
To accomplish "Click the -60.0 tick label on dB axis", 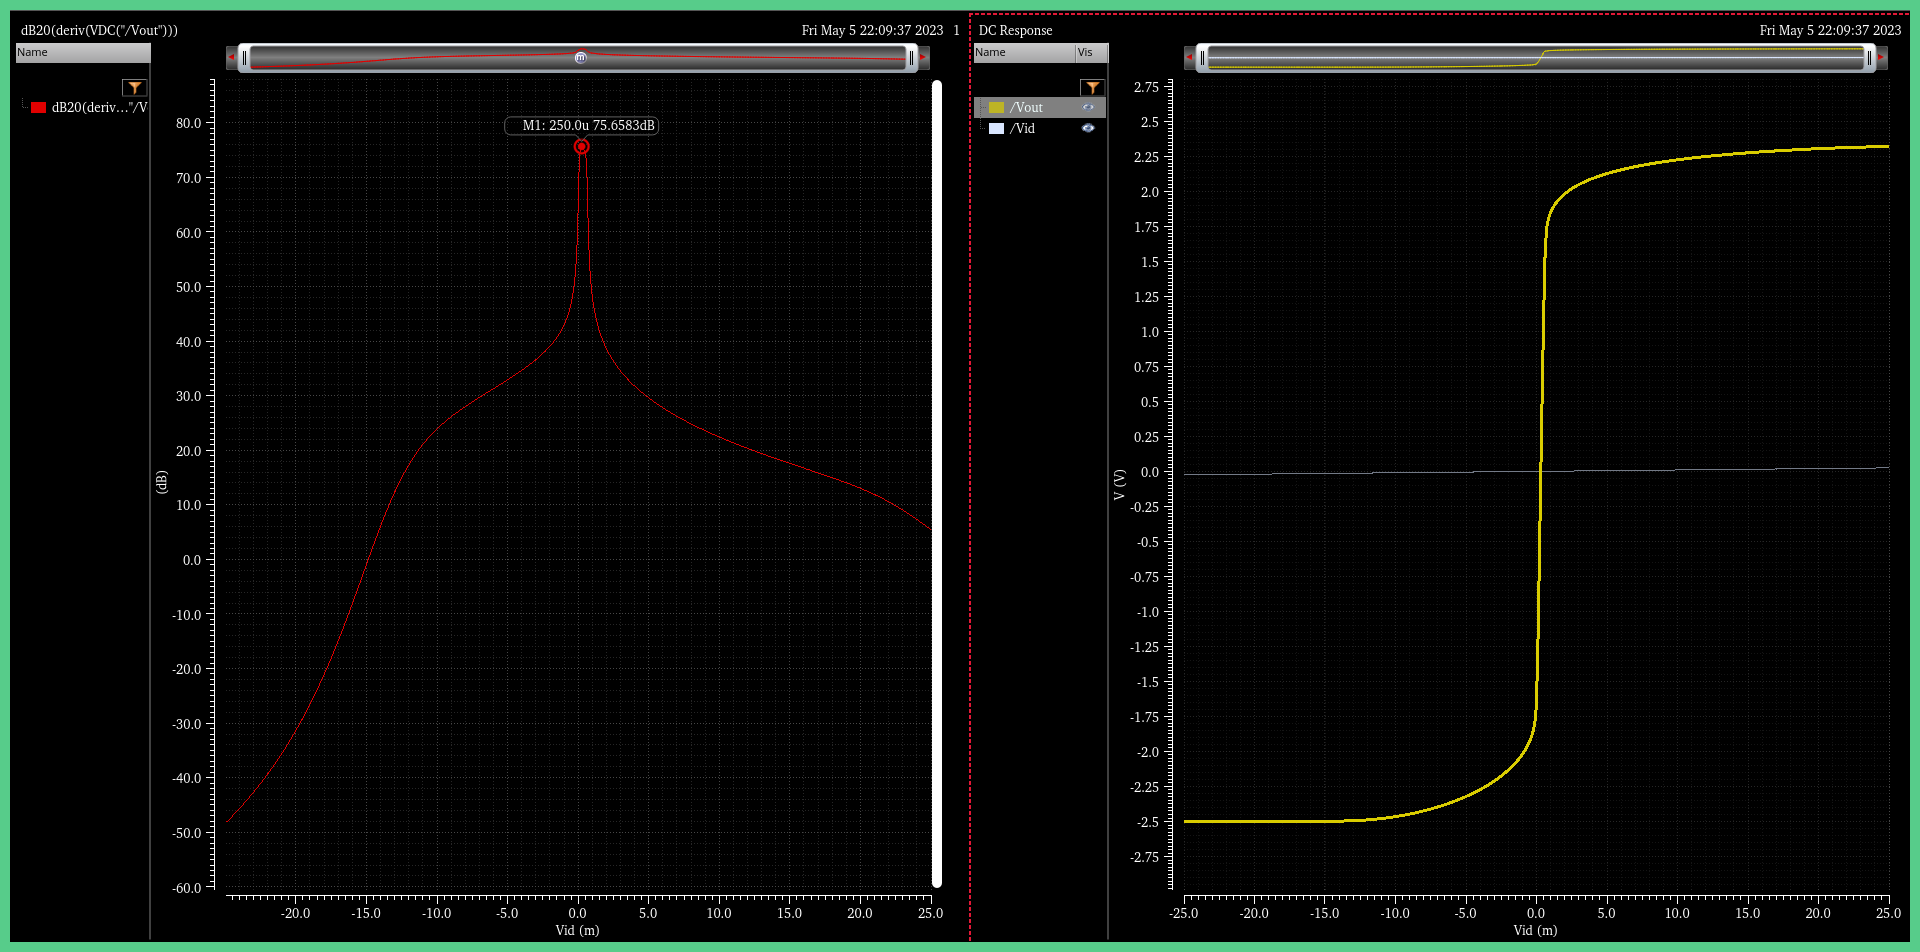I will (186, 888).
